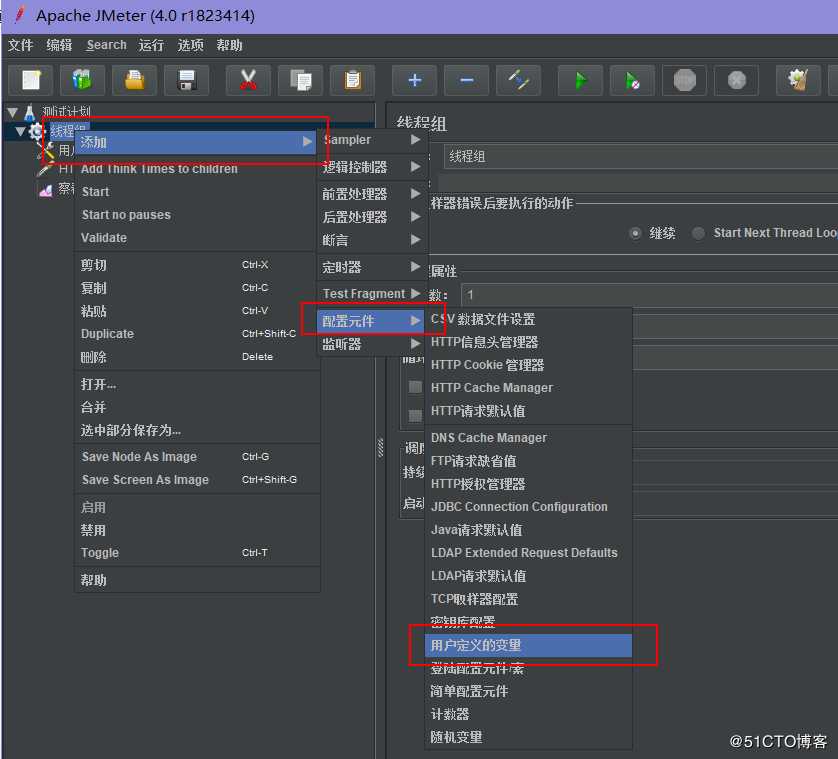
Task: Select 计数器 config element
Action: tap(529, 715)
